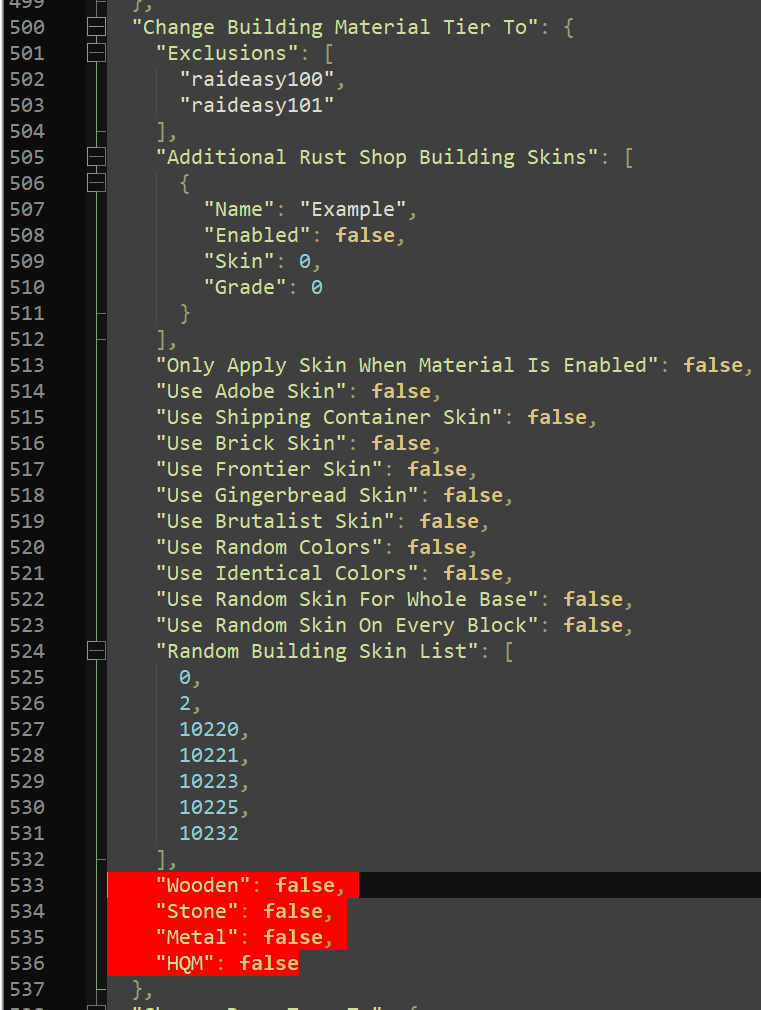Fold the "Random Building Skin List" array
761x1010 pixels.
click(x=96, y=651)
